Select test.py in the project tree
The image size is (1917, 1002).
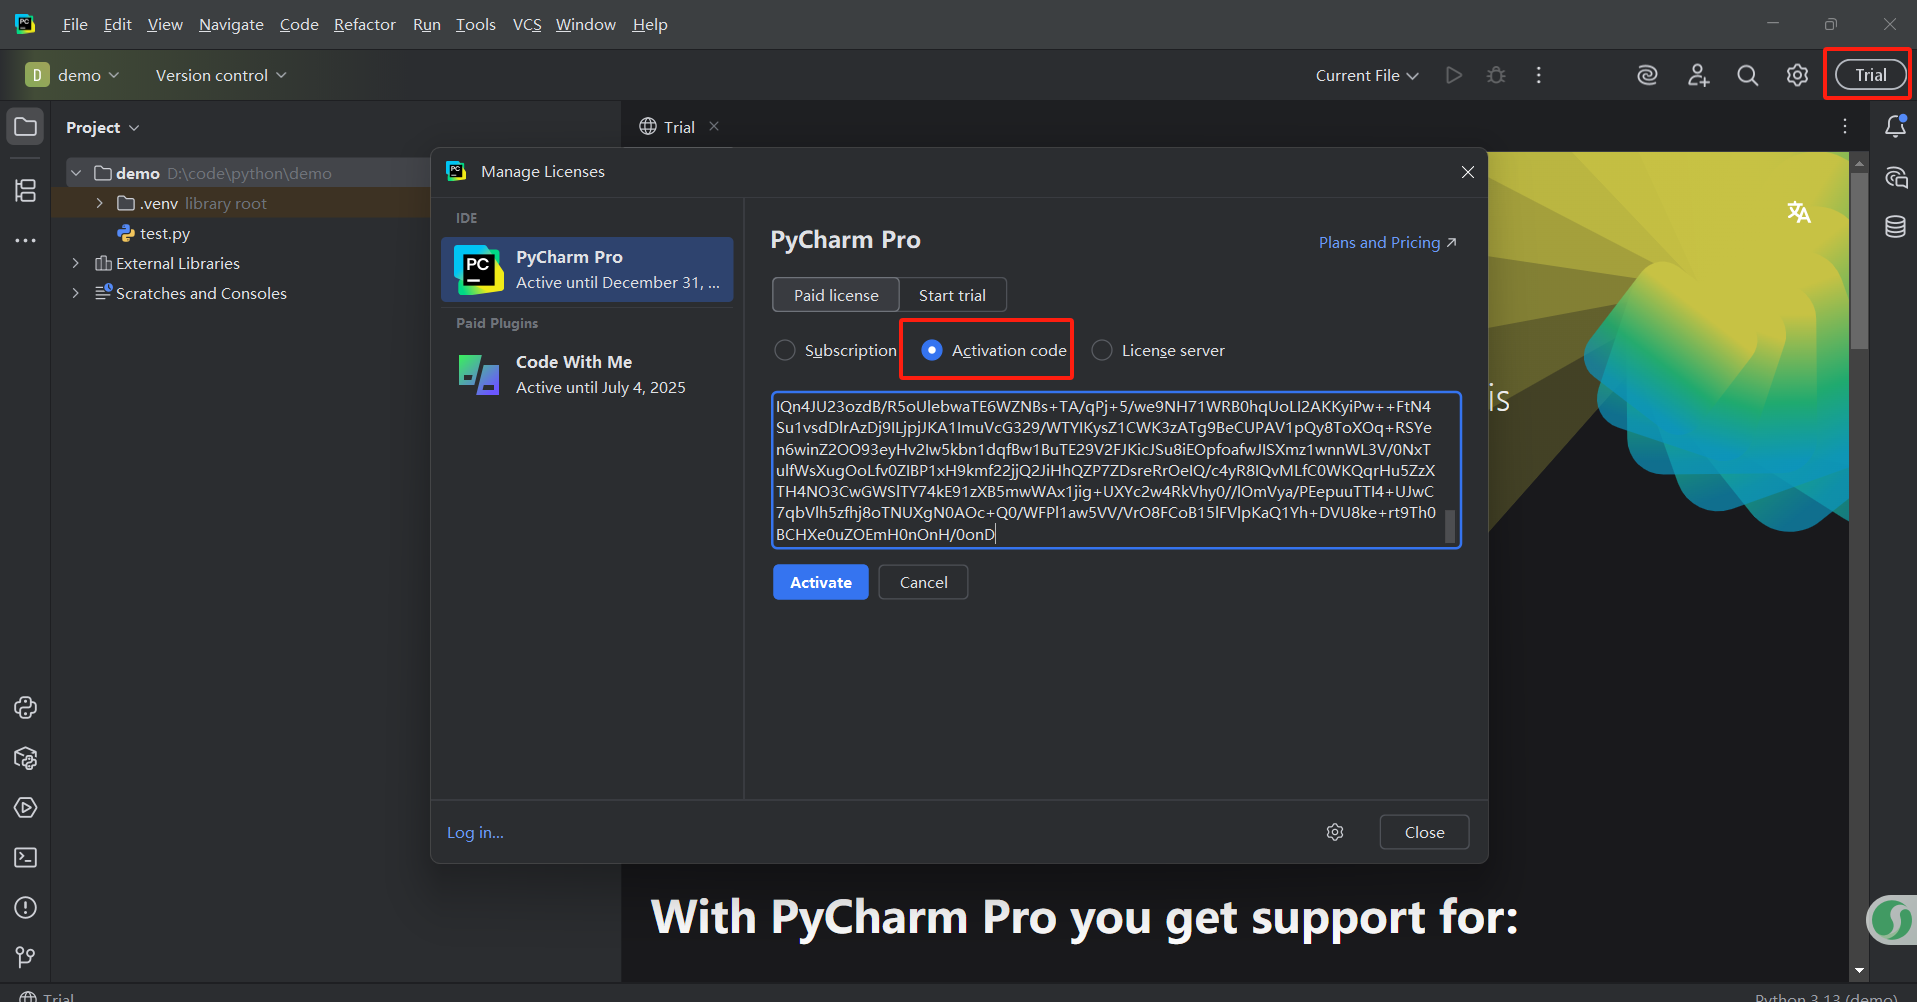[x=164, y=233]
